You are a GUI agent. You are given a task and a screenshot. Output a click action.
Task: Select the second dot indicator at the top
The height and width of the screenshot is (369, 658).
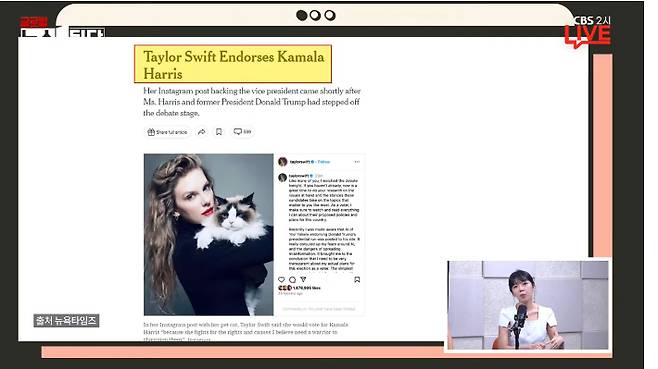[x=315, y=16]
